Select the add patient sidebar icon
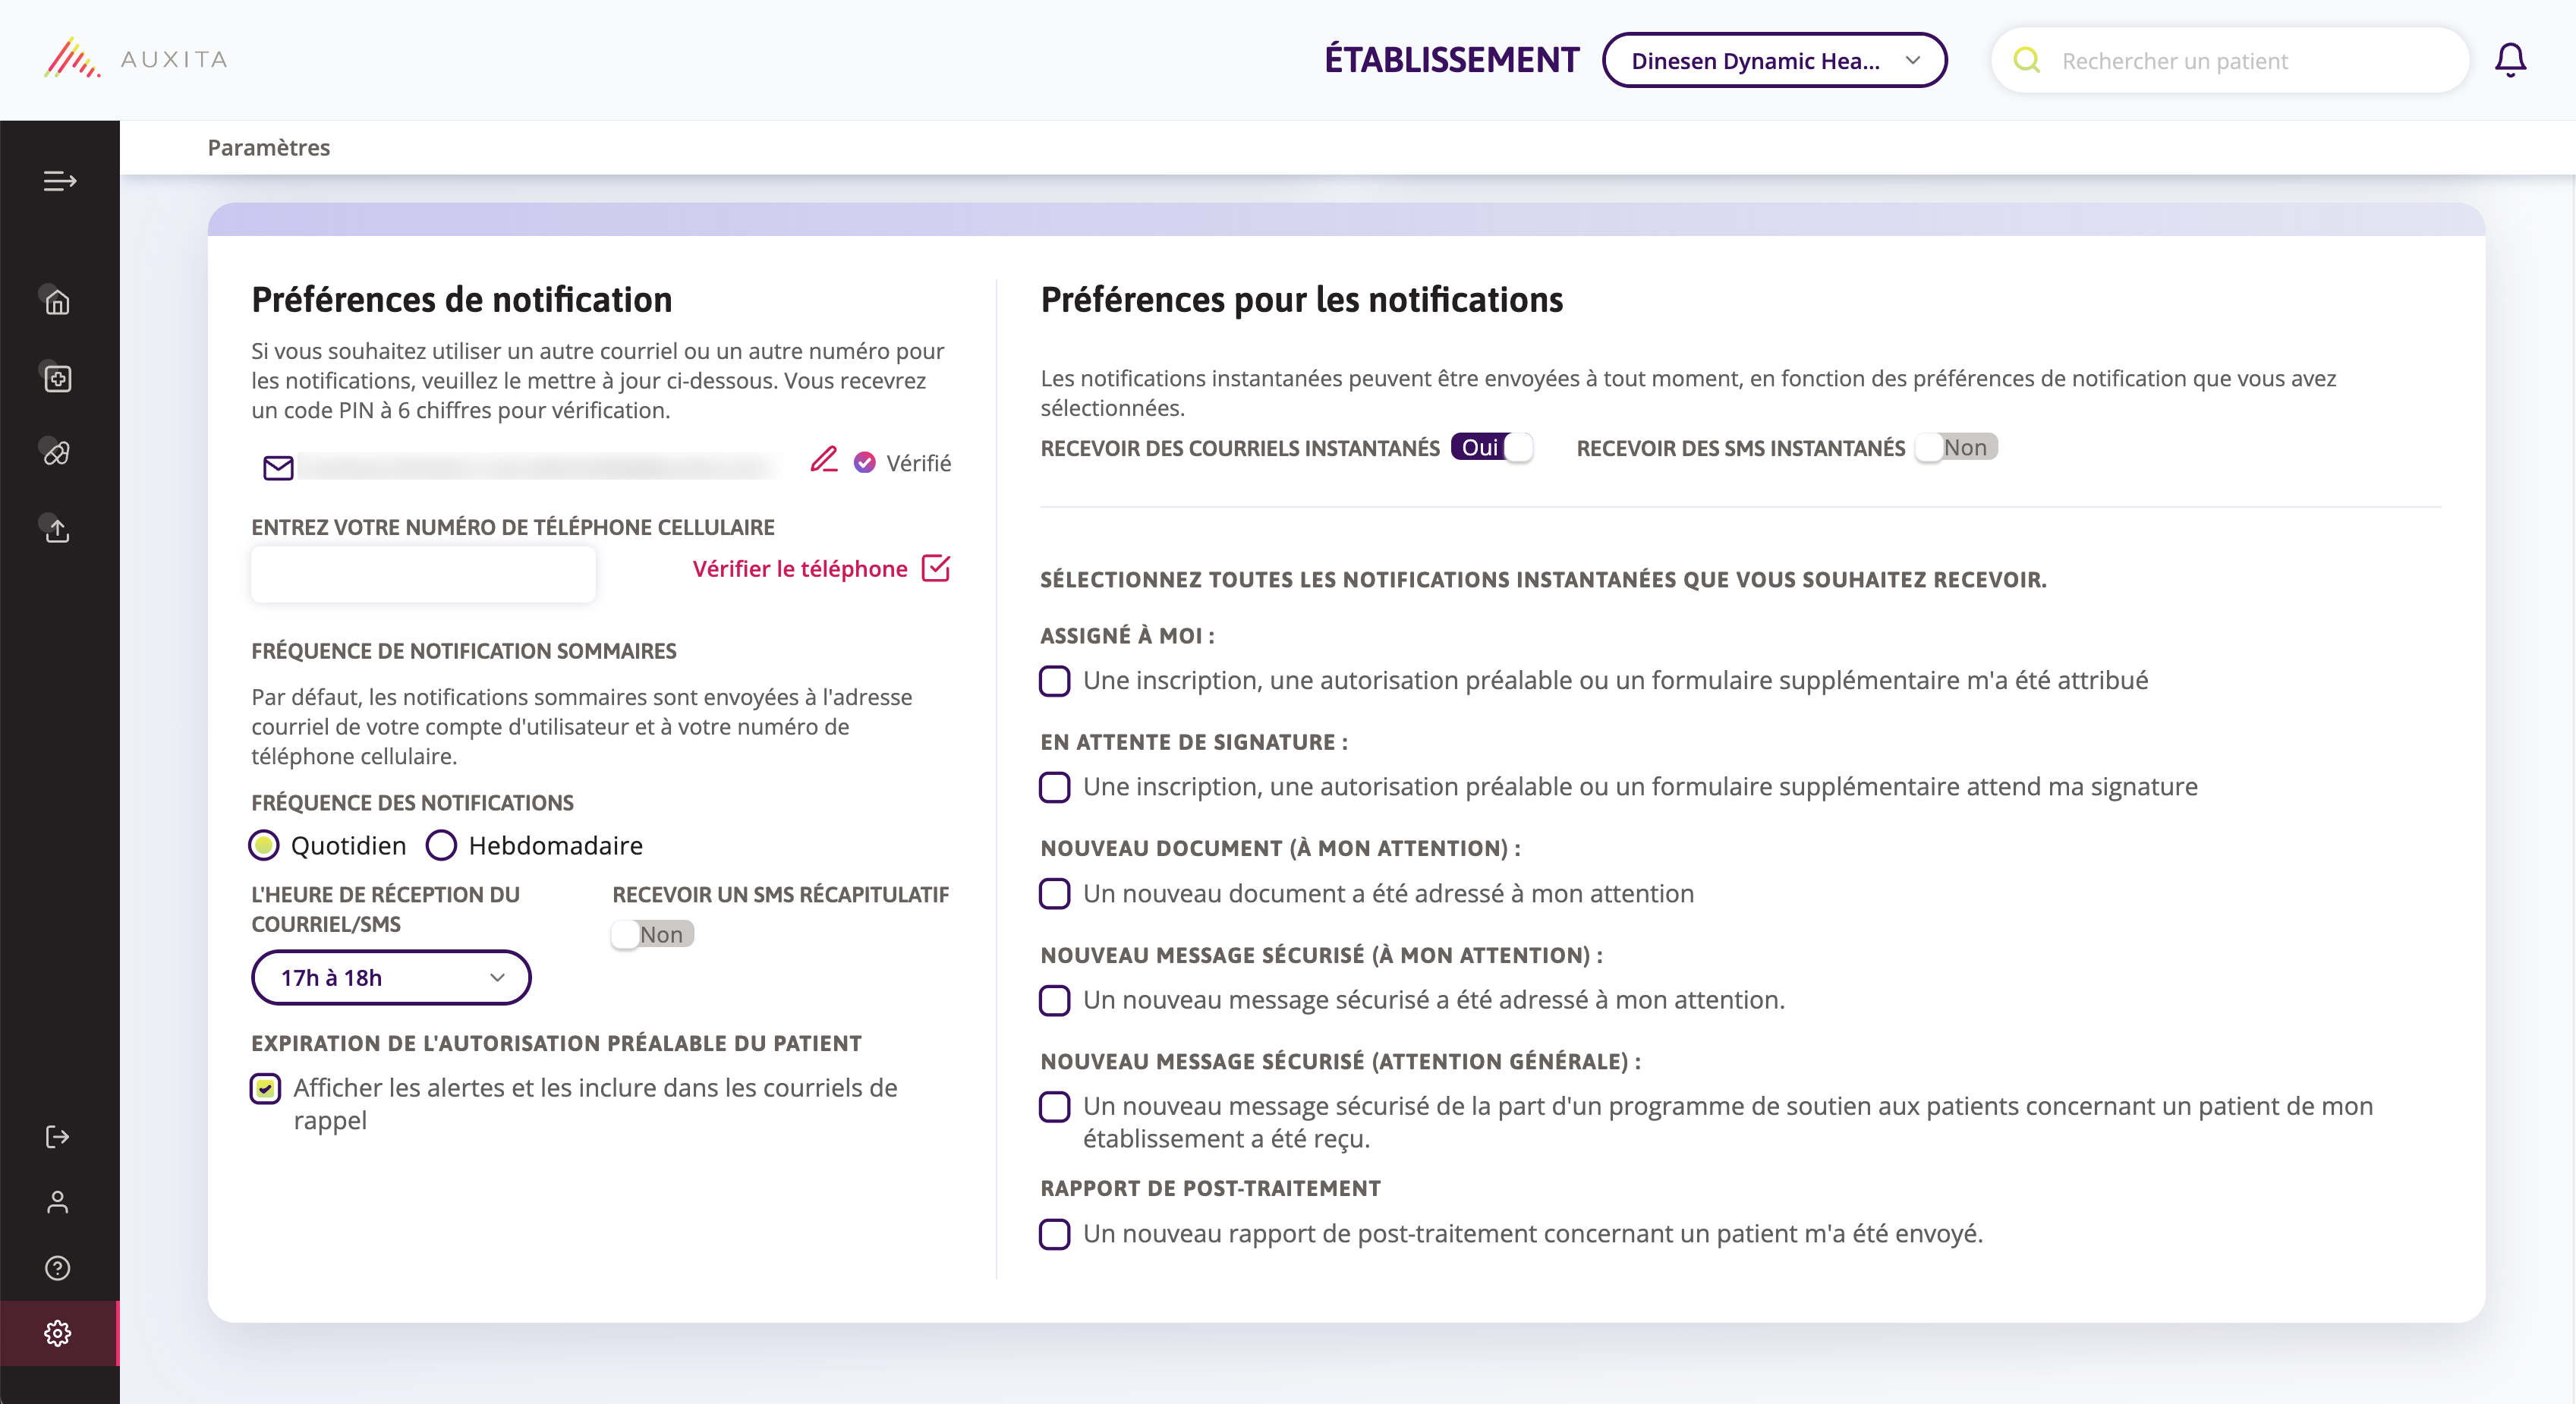Viewport: 2576px width, 1404px height. click(x=58, y=379)
